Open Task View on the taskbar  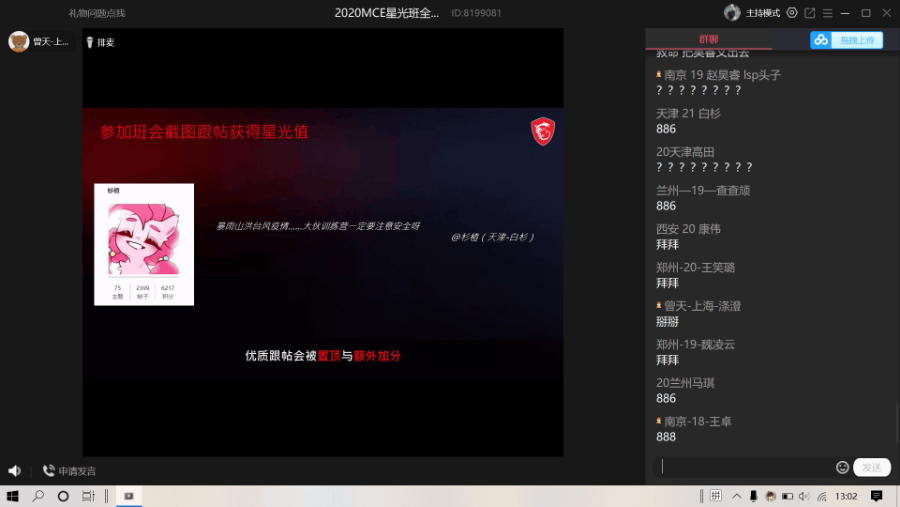(88, 496)
